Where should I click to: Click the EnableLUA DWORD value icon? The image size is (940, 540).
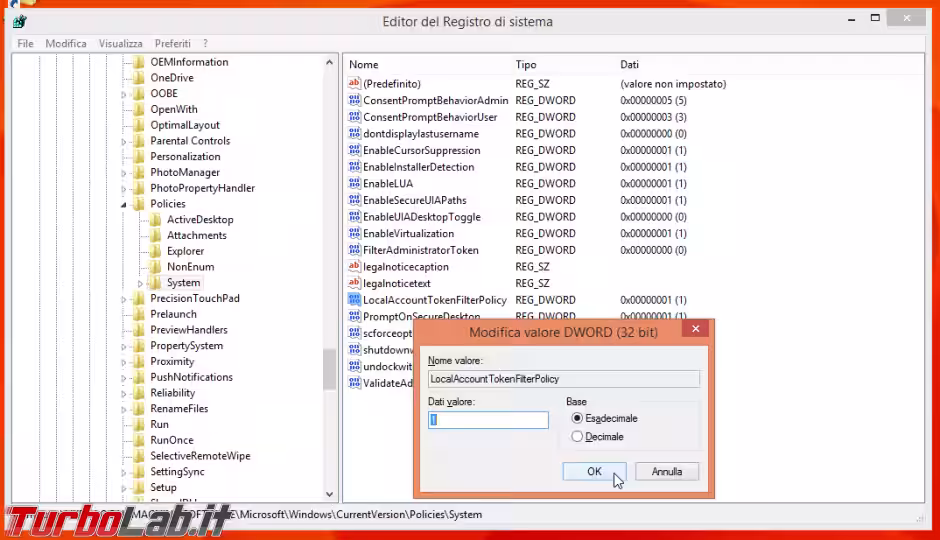(354, 184)
